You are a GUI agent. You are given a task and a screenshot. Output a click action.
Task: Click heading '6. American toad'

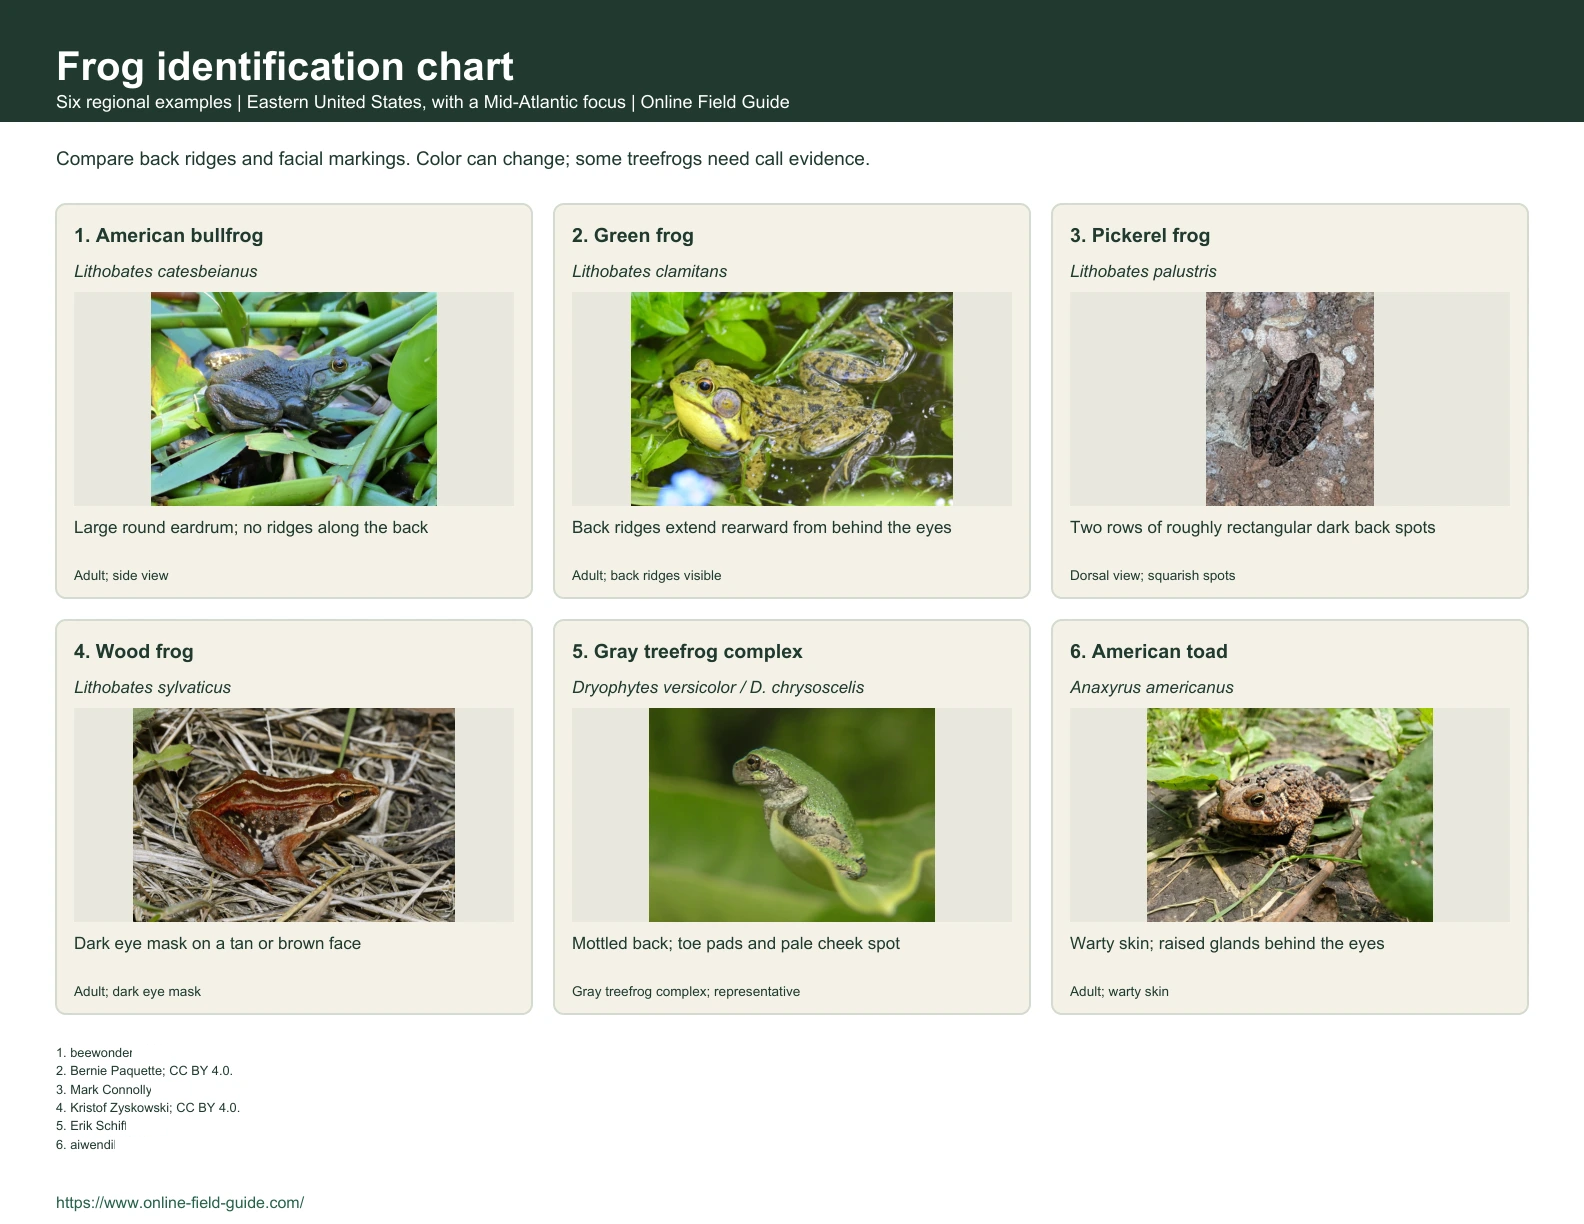click(x=1149, y=652)
